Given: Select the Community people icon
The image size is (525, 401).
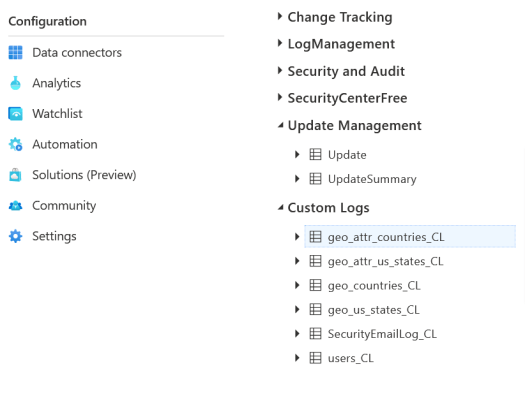Looking at the screenshot, I should 15,206.
